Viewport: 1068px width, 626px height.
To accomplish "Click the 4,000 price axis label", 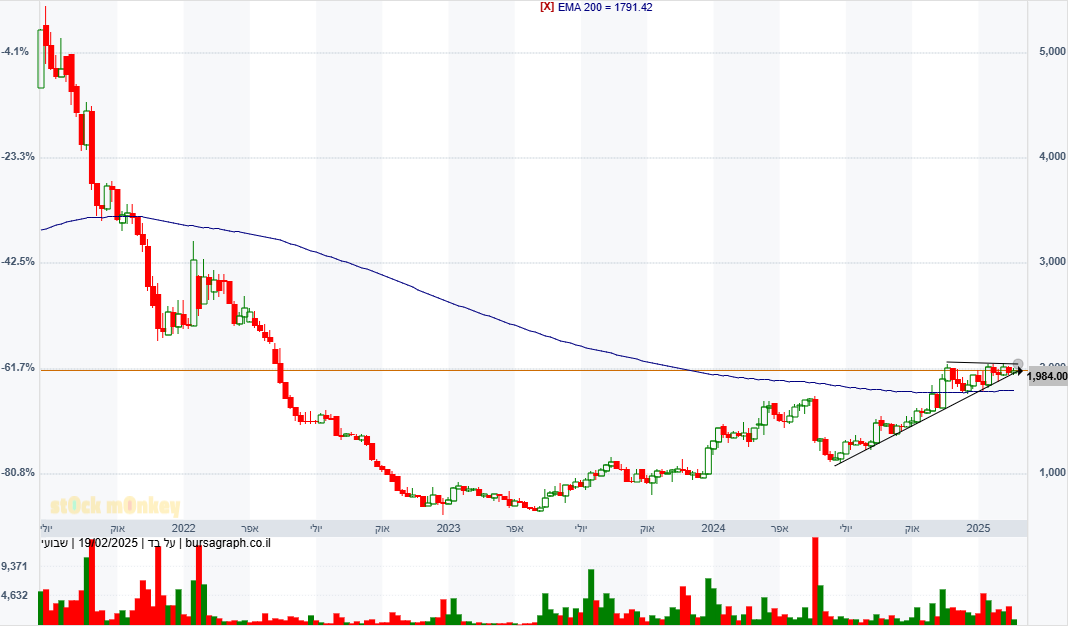I will (x=1052, y=156).
